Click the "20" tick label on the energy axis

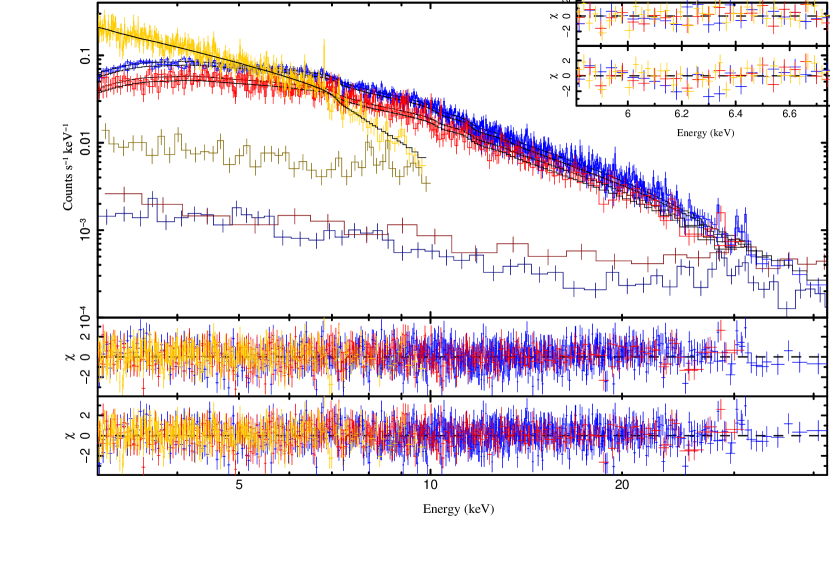622,485
